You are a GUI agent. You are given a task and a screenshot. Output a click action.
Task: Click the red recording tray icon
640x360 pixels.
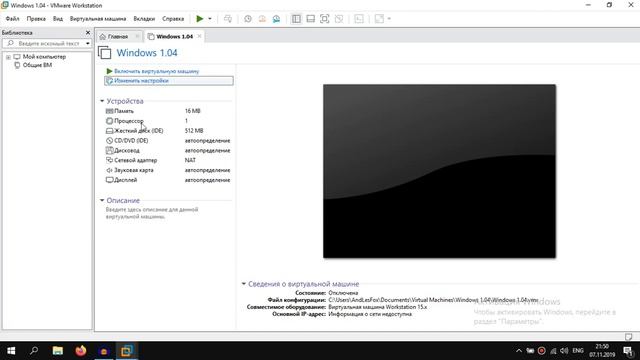tap(542, 351)
